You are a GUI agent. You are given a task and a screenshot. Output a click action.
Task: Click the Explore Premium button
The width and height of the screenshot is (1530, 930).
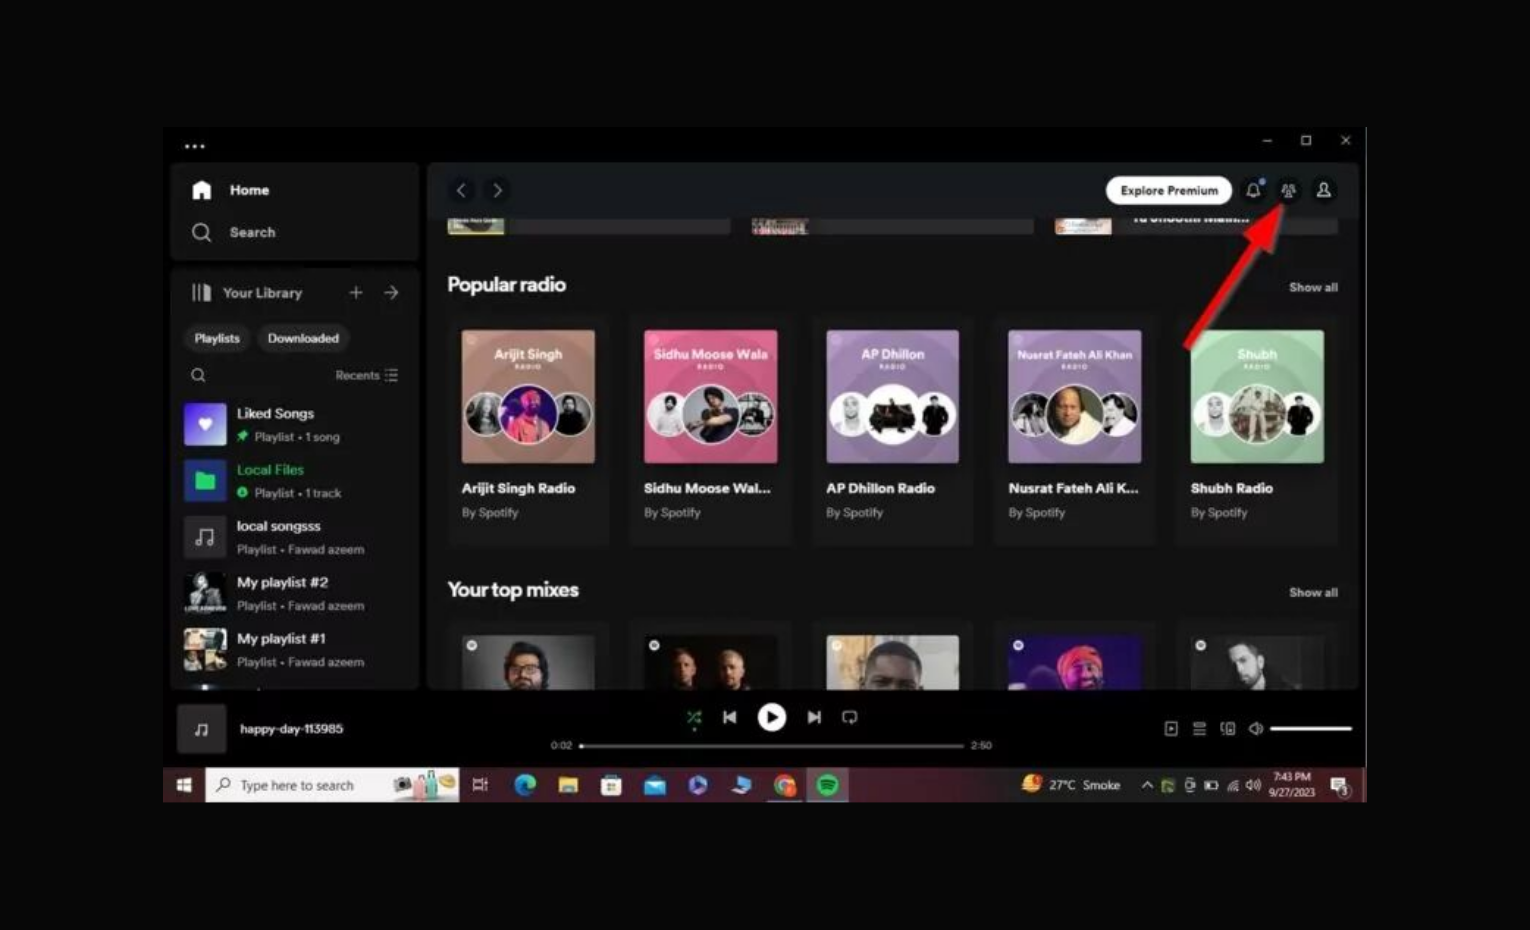pos(1169,190)
